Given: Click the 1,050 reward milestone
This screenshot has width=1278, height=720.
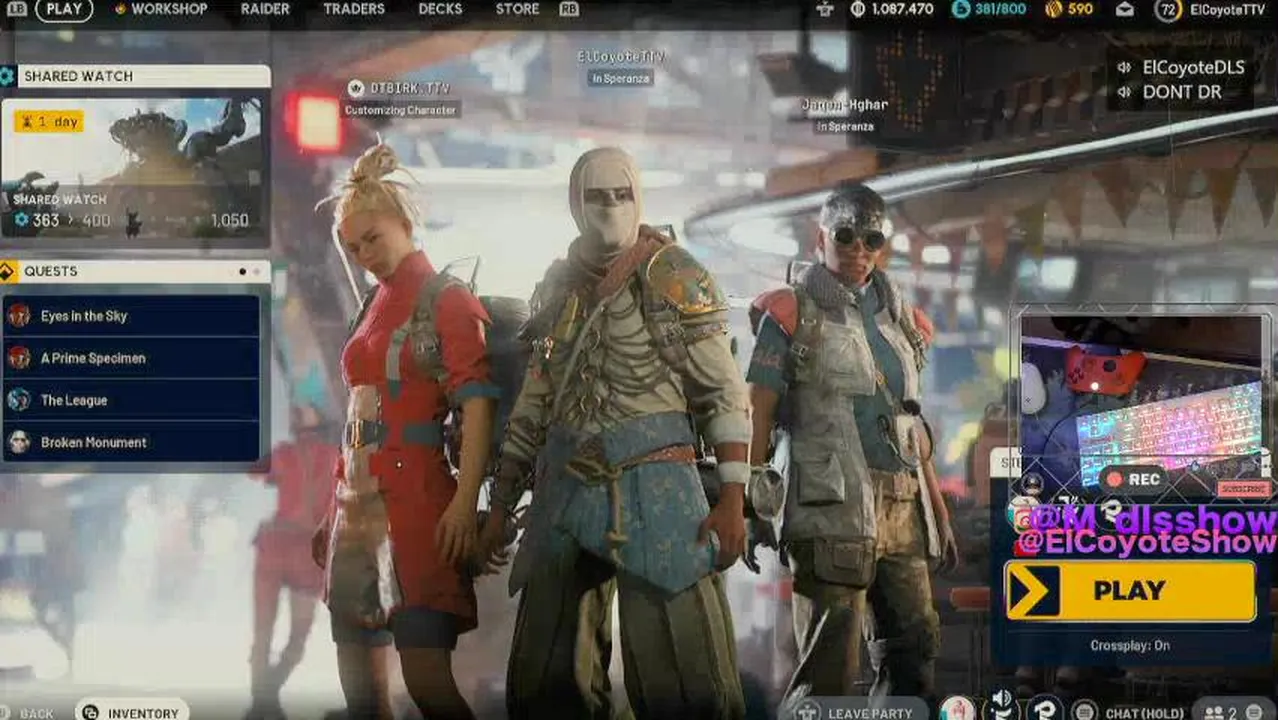Looking at the screenshot, I should (x=230, y=221).
